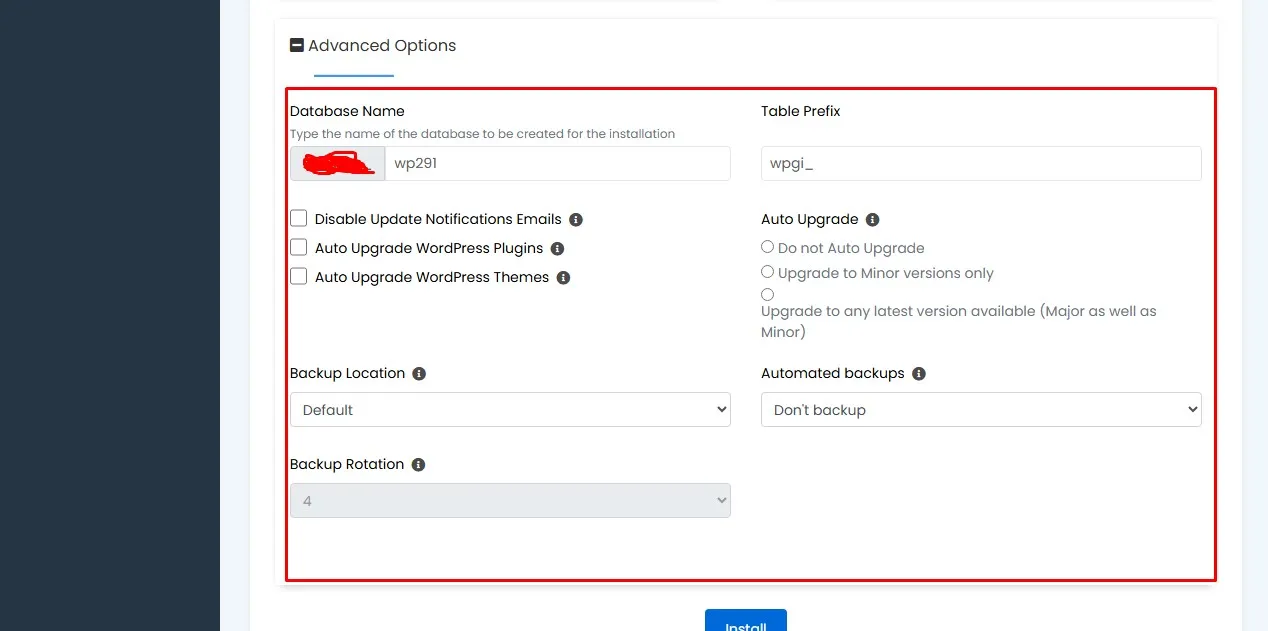Click the info icon beside Auto Upgrade WordPress Plugins
1268x631 pixels.
point(557,248)
